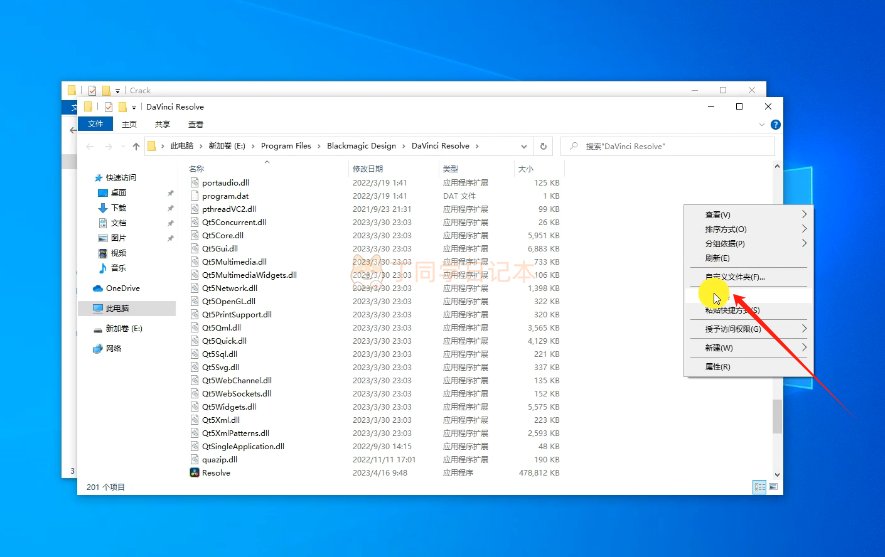Toggle the checkmark properties icon in title bar
Viewport: 885px width, 557px height.
tap(109, 106)
